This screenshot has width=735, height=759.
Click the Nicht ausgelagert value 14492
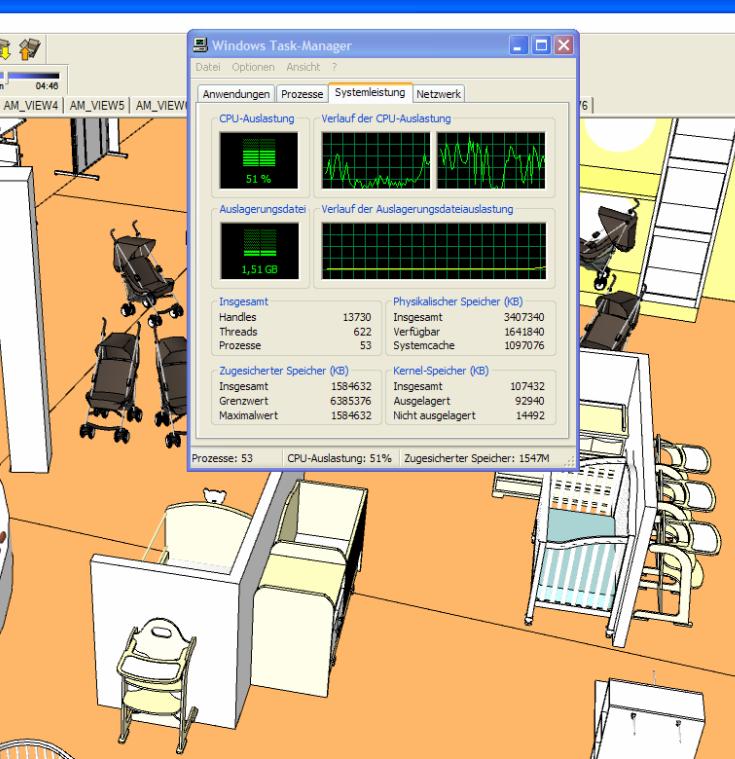pos(530,415)
